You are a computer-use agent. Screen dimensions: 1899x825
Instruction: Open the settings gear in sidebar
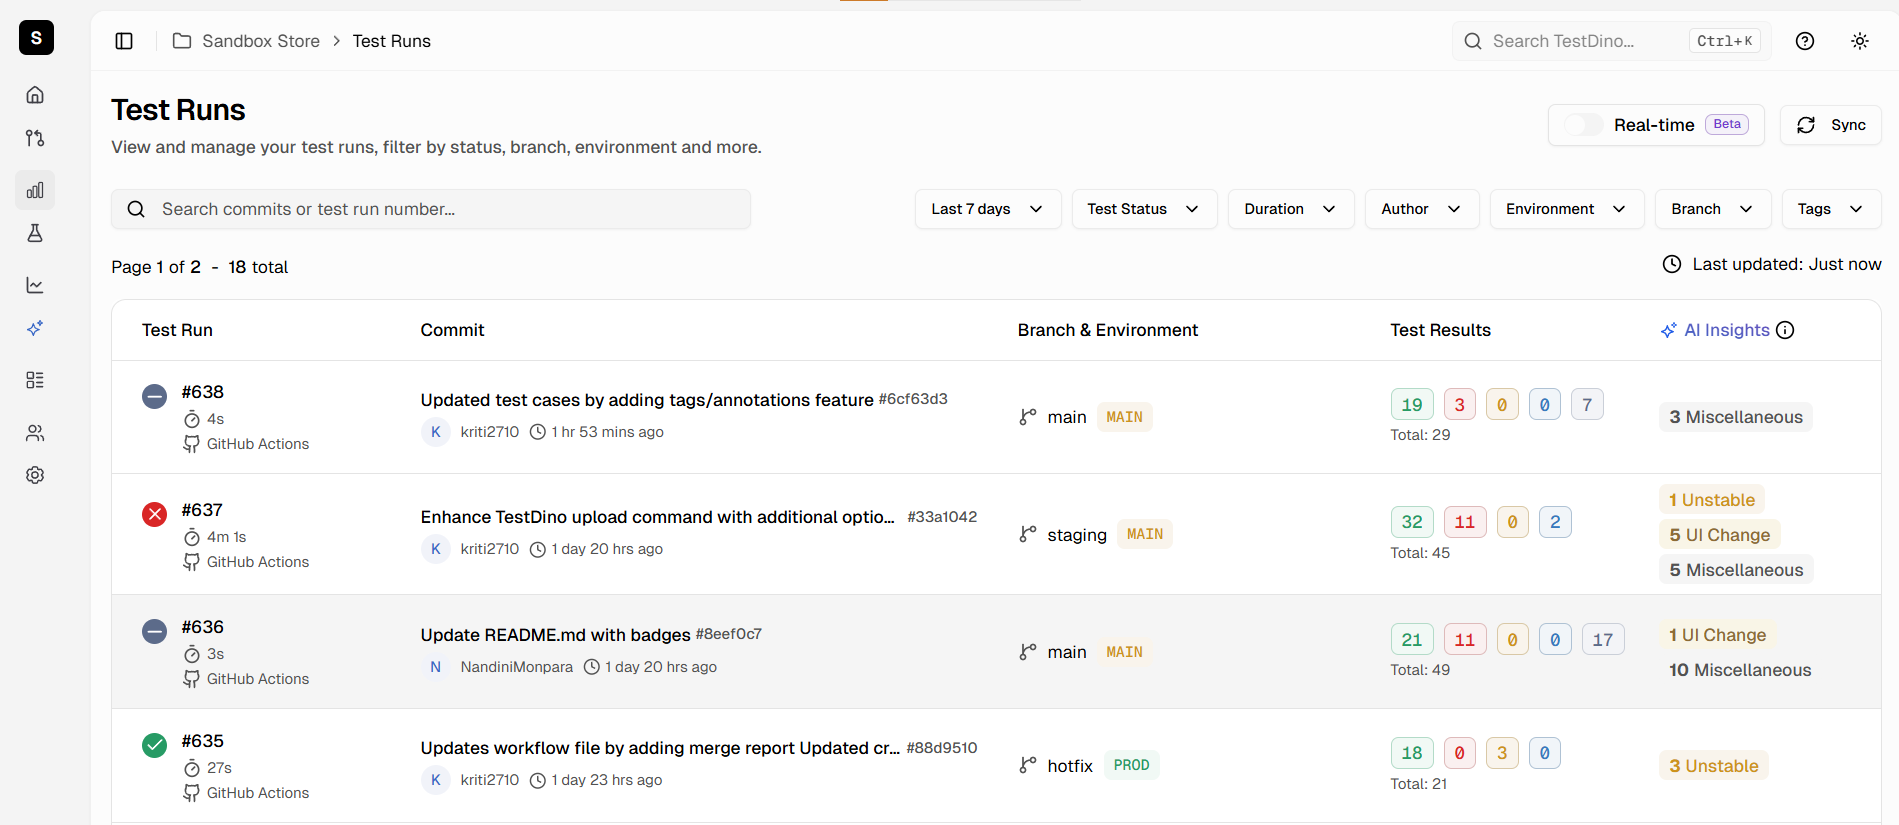pos(35,475)
